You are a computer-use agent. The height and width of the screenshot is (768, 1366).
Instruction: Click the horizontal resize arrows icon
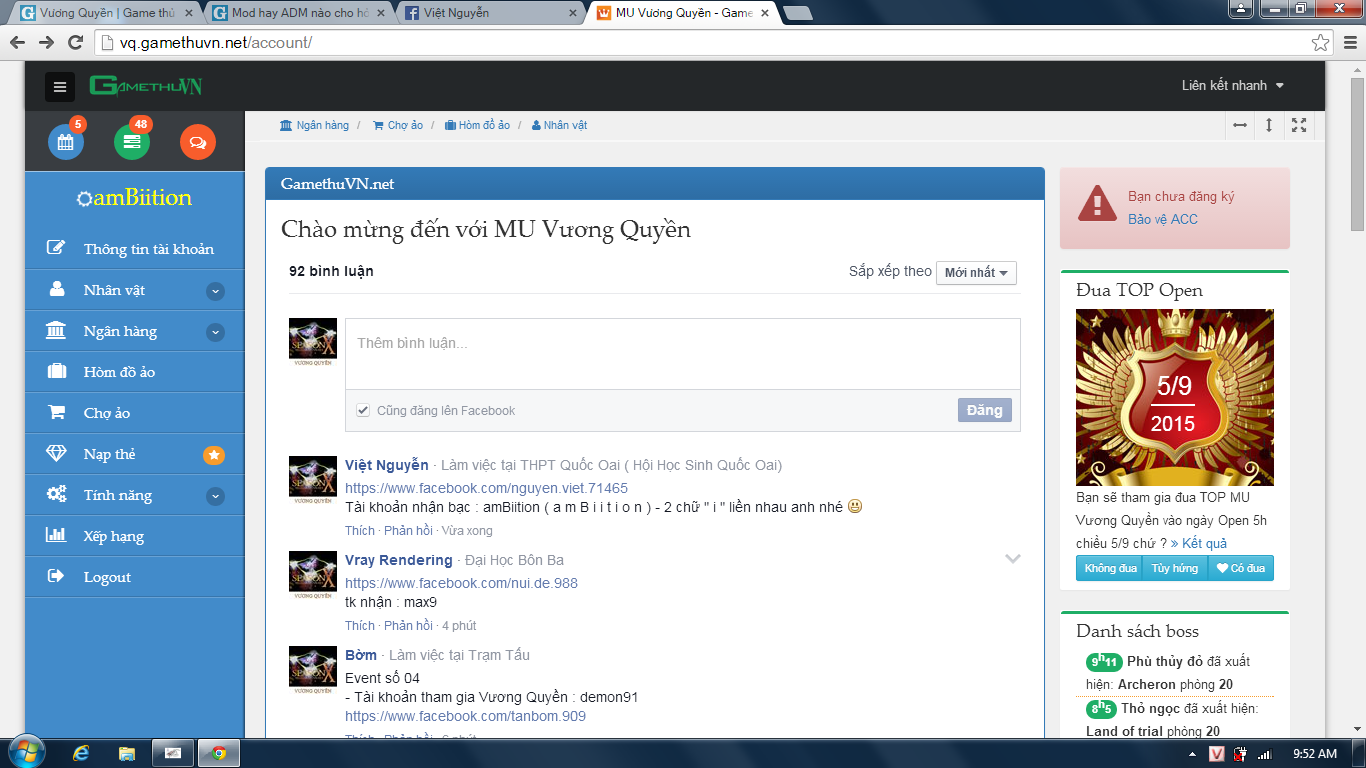tap(1240, 125)
